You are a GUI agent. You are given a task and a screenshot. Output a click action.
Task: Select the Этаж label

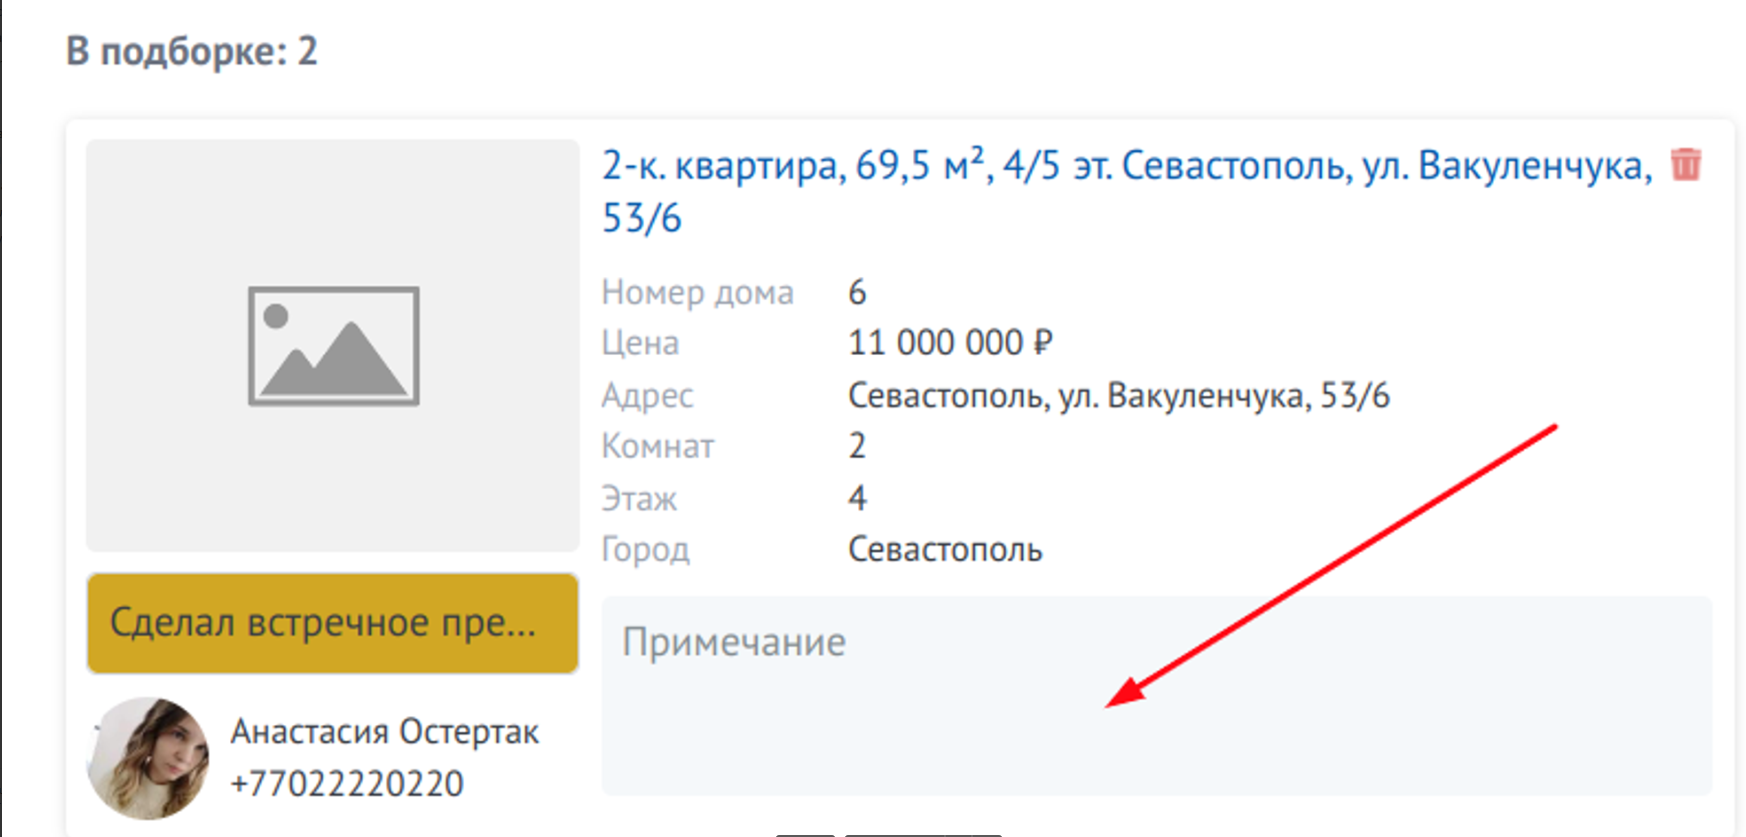639,498
